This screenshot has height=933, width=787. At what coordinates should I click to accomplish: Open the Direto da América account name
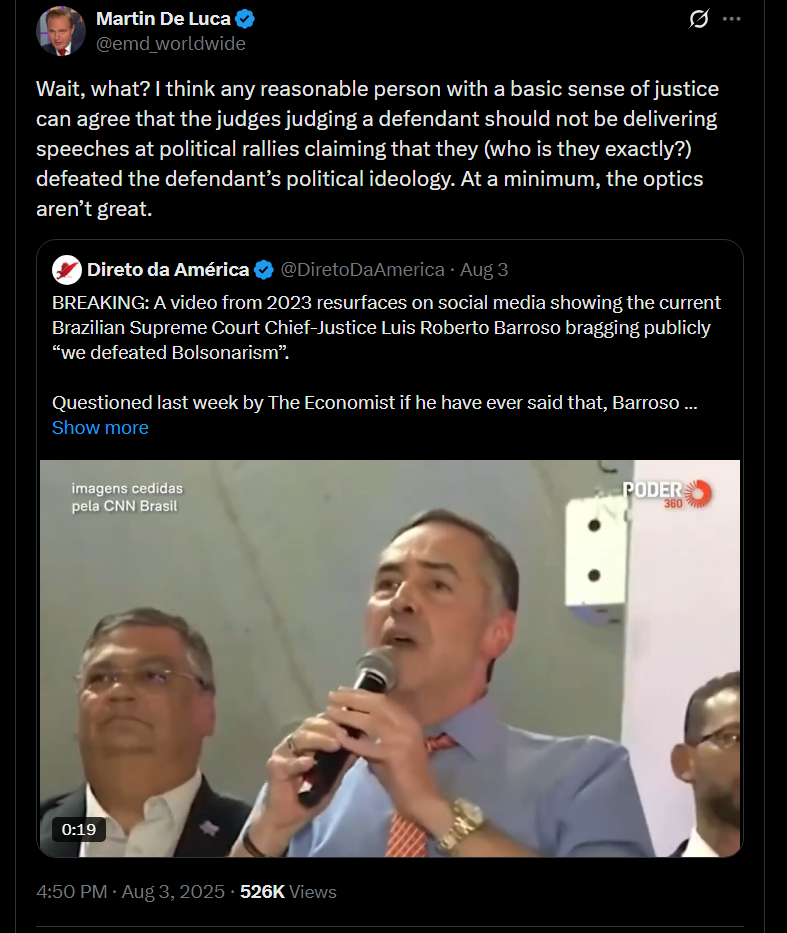(x=168, y=270)
